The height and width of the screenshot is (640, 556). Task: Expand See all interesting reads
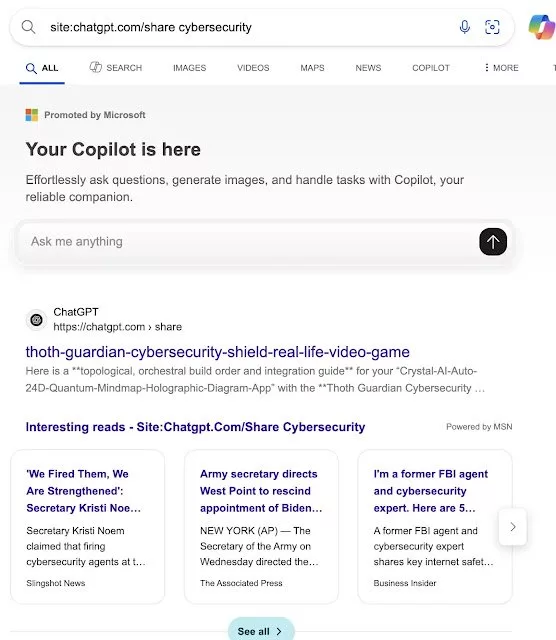click(261, 631)
